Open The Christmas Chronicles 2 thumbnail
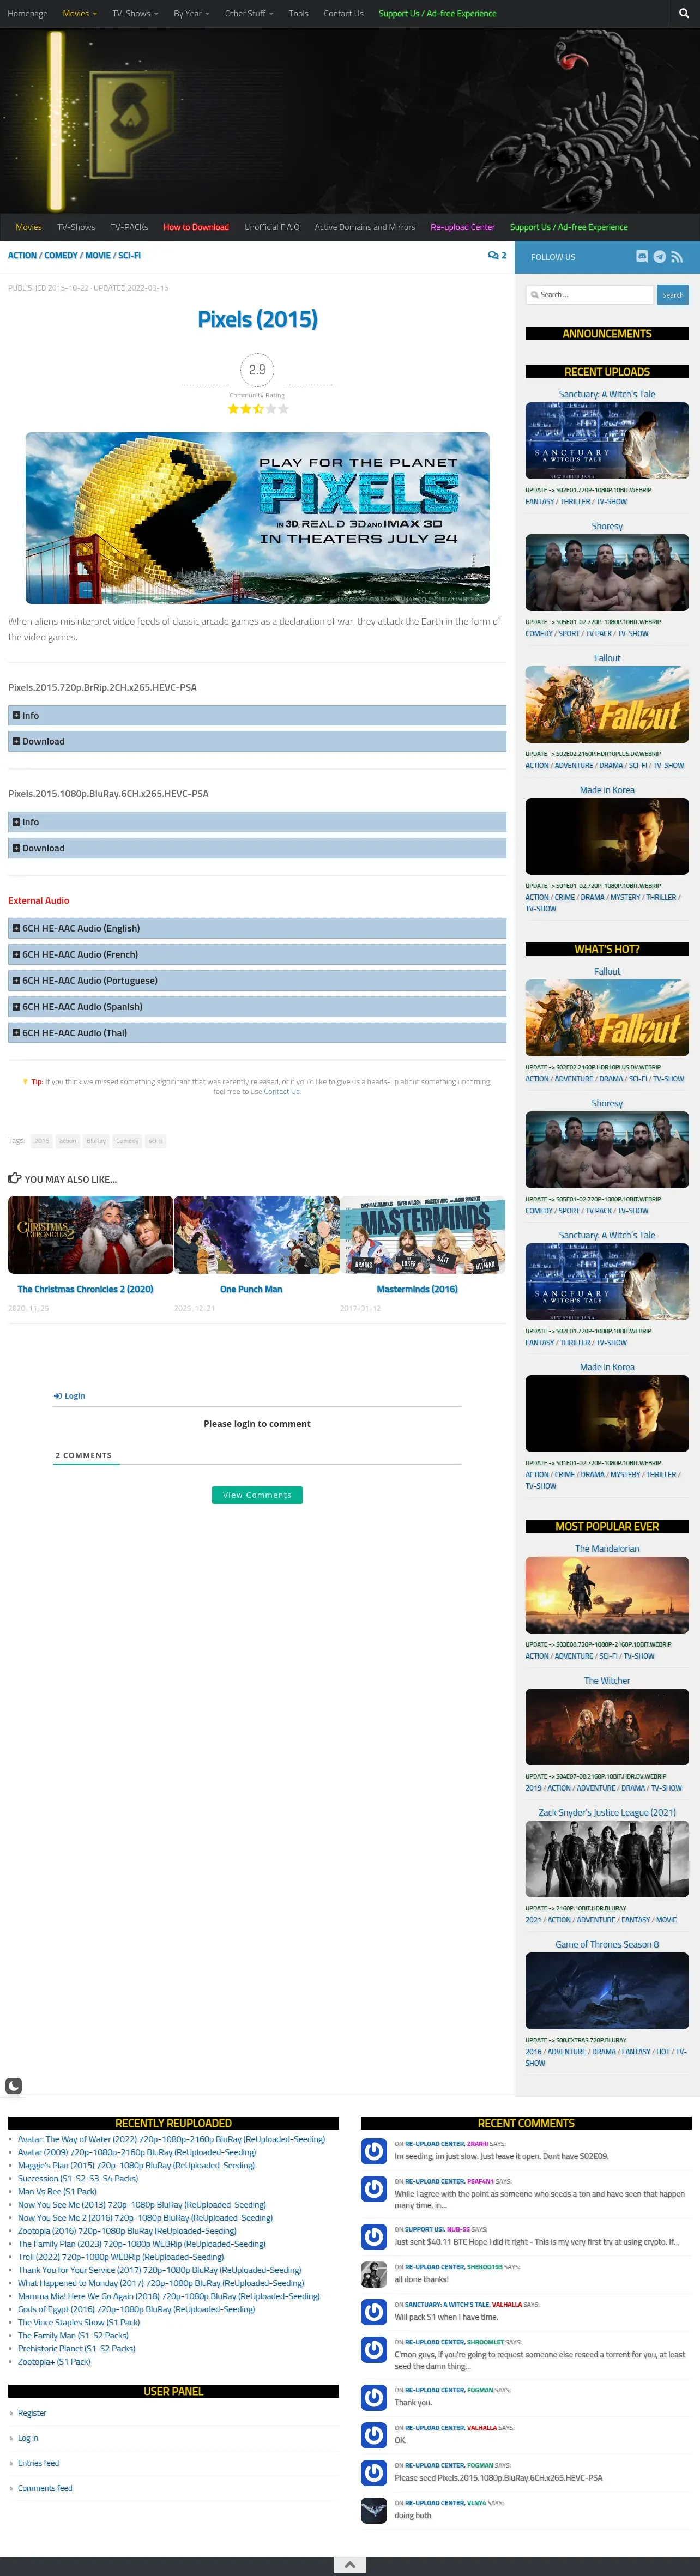Image resolution: width=700 pixels, height=2576 pixels. point(90,1235)
